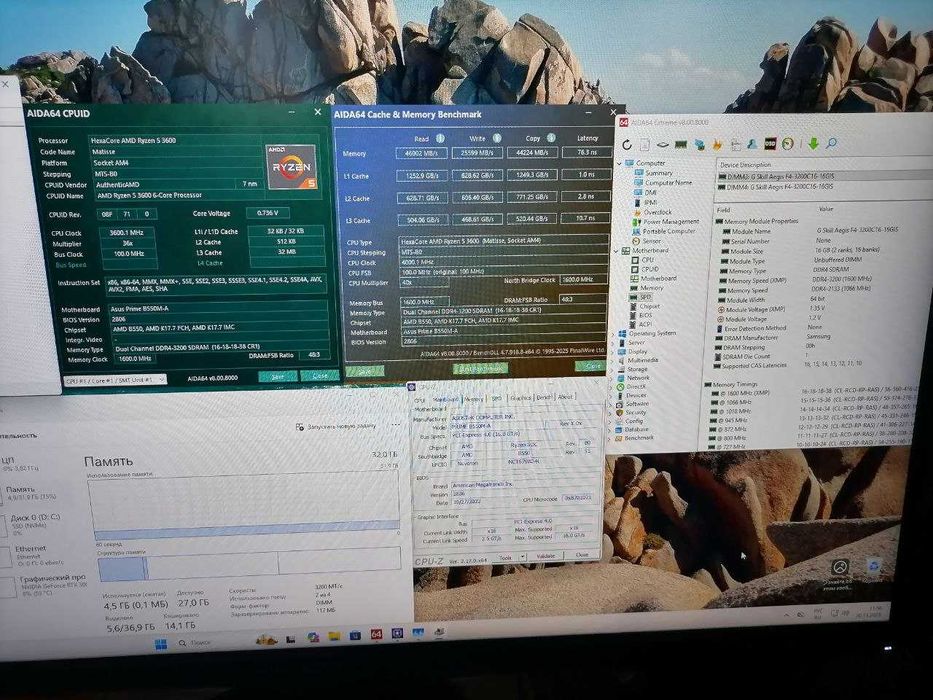
Task: Select Benchmark in AIDA64 tree
Action: pos(638,438)
